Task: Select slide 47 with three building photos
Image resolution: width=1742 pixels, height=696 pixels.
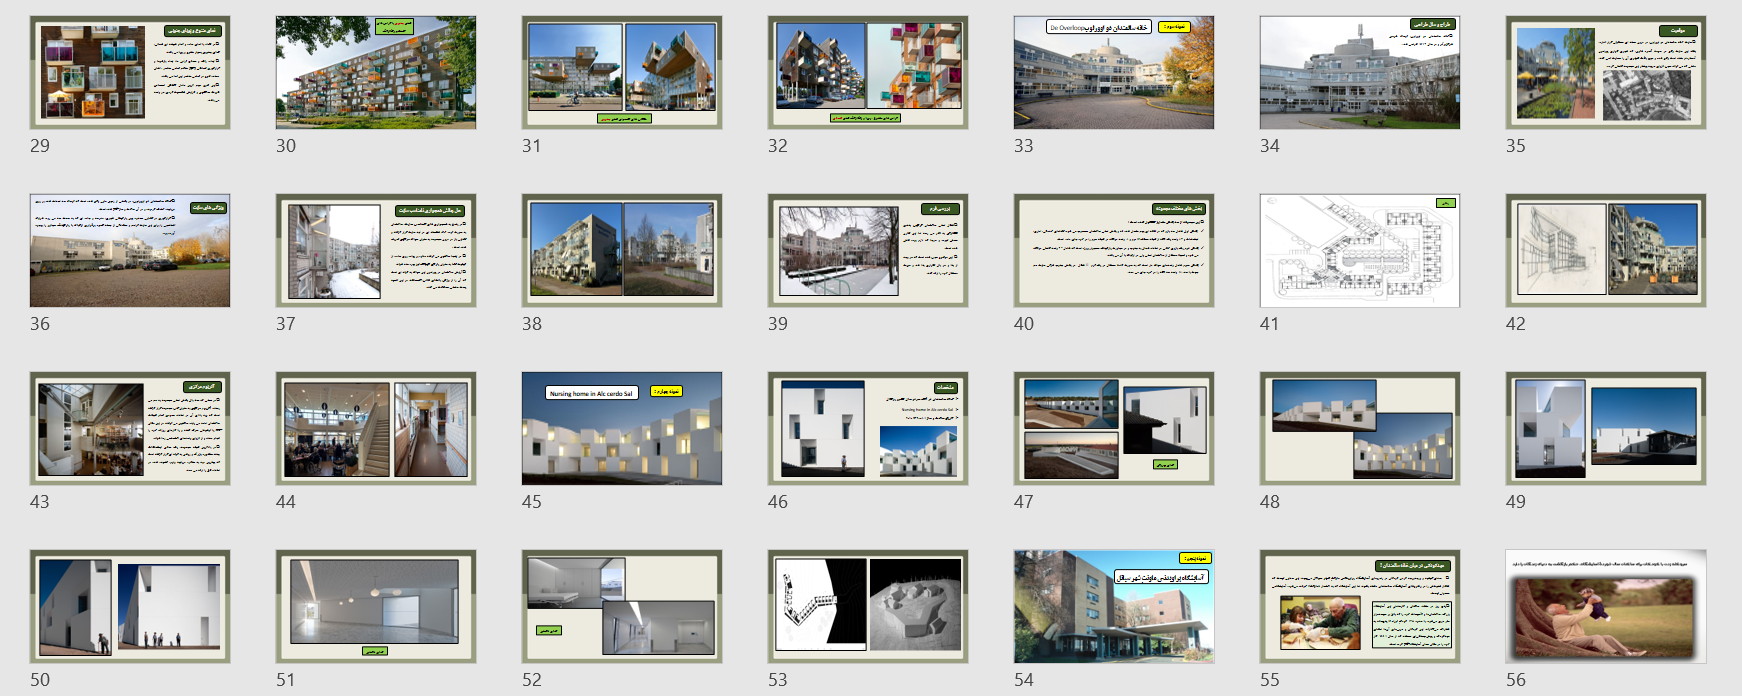Action: 1114,428
